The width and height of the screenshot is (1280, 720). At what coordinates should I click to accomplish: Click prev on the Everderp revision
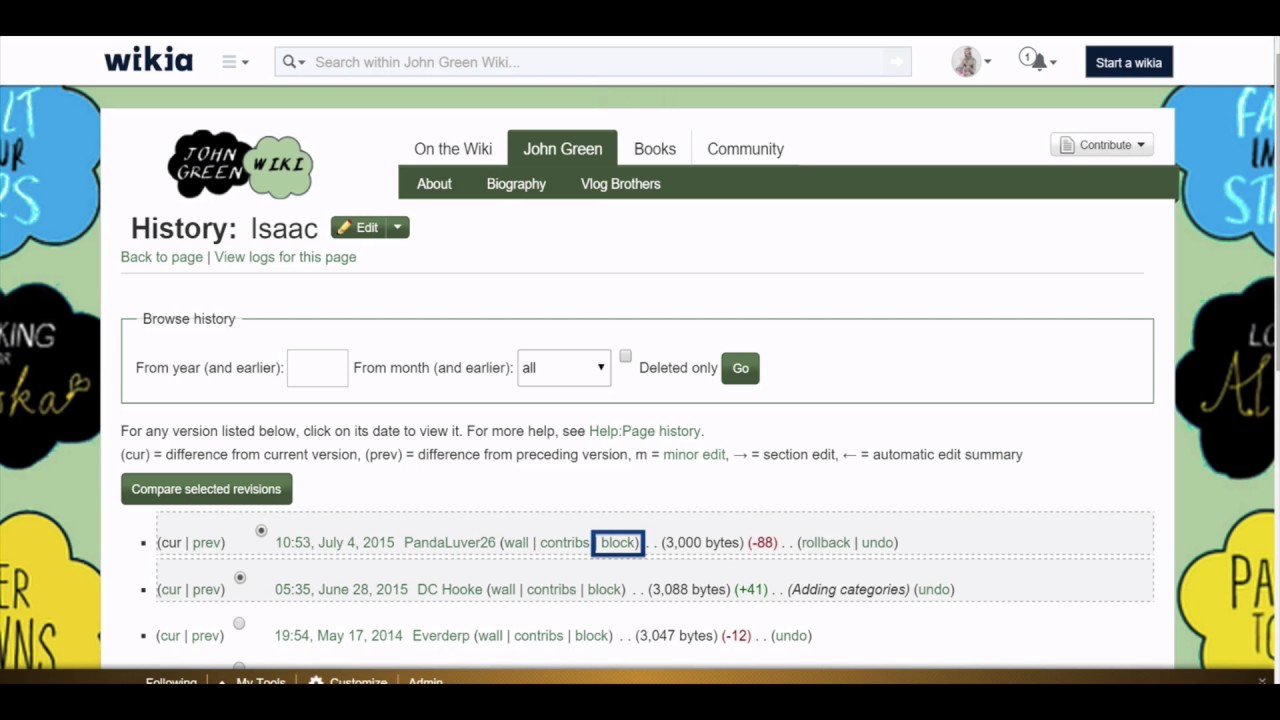(206, 636)
